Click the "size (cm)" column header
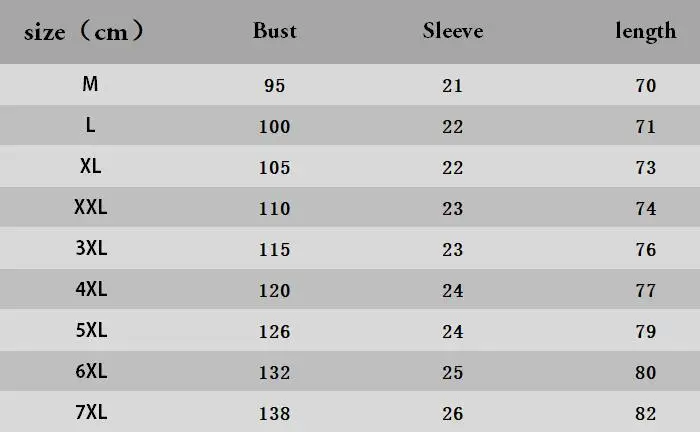The width and height of the screenshot is (700, 432). (x=85, y=32)
